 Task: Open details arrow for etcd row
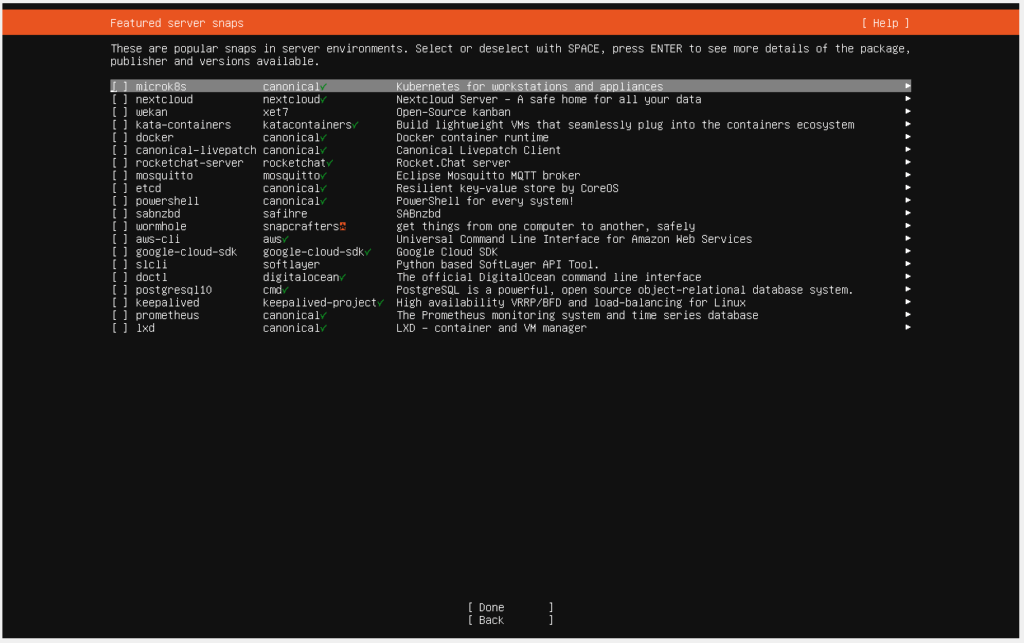point(907,189)
